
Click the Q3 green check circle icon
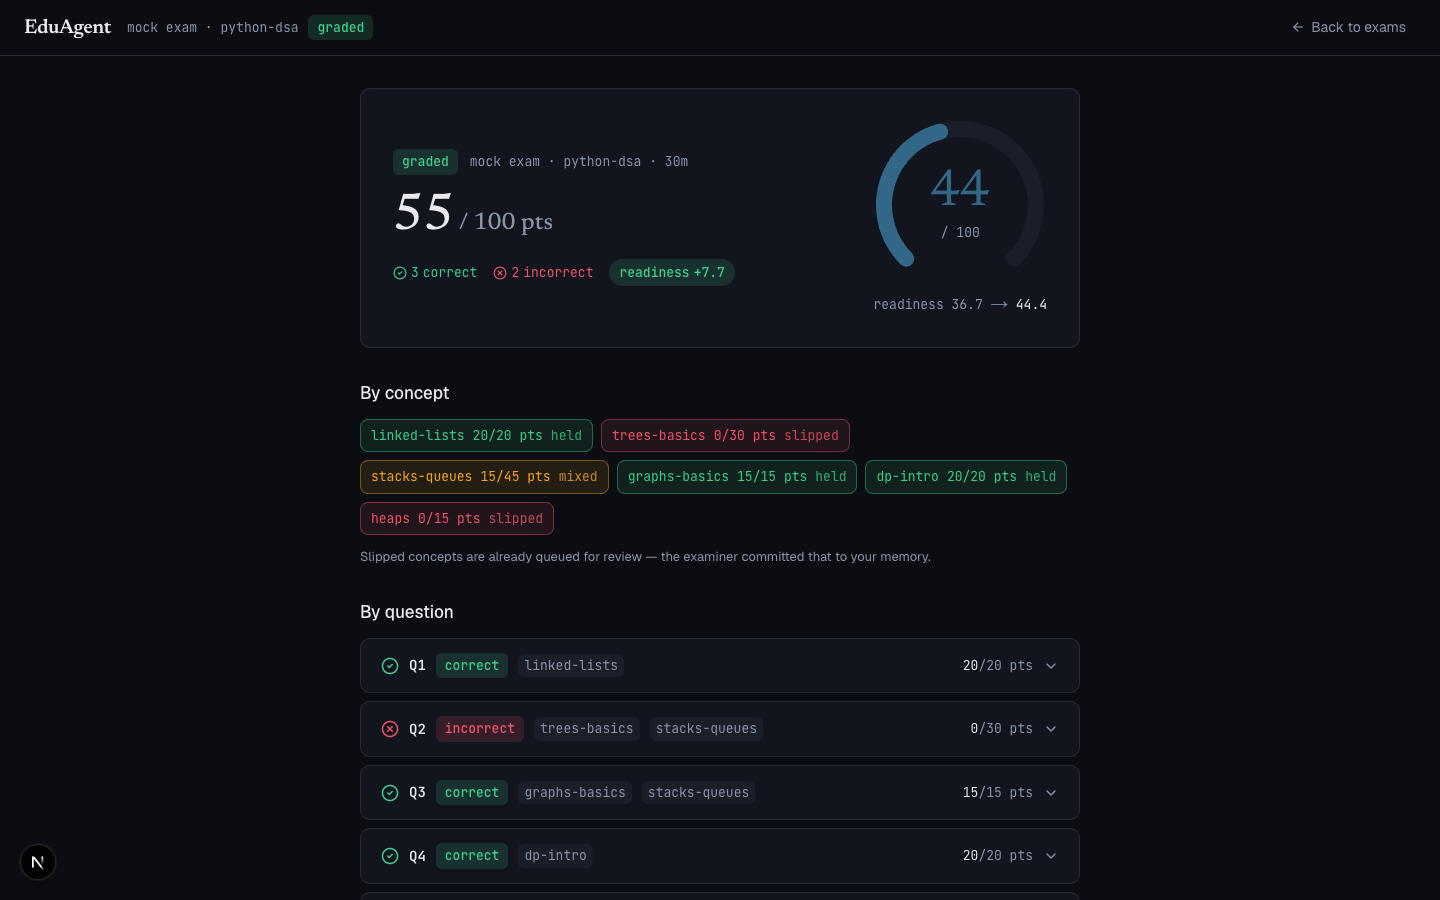390,793
